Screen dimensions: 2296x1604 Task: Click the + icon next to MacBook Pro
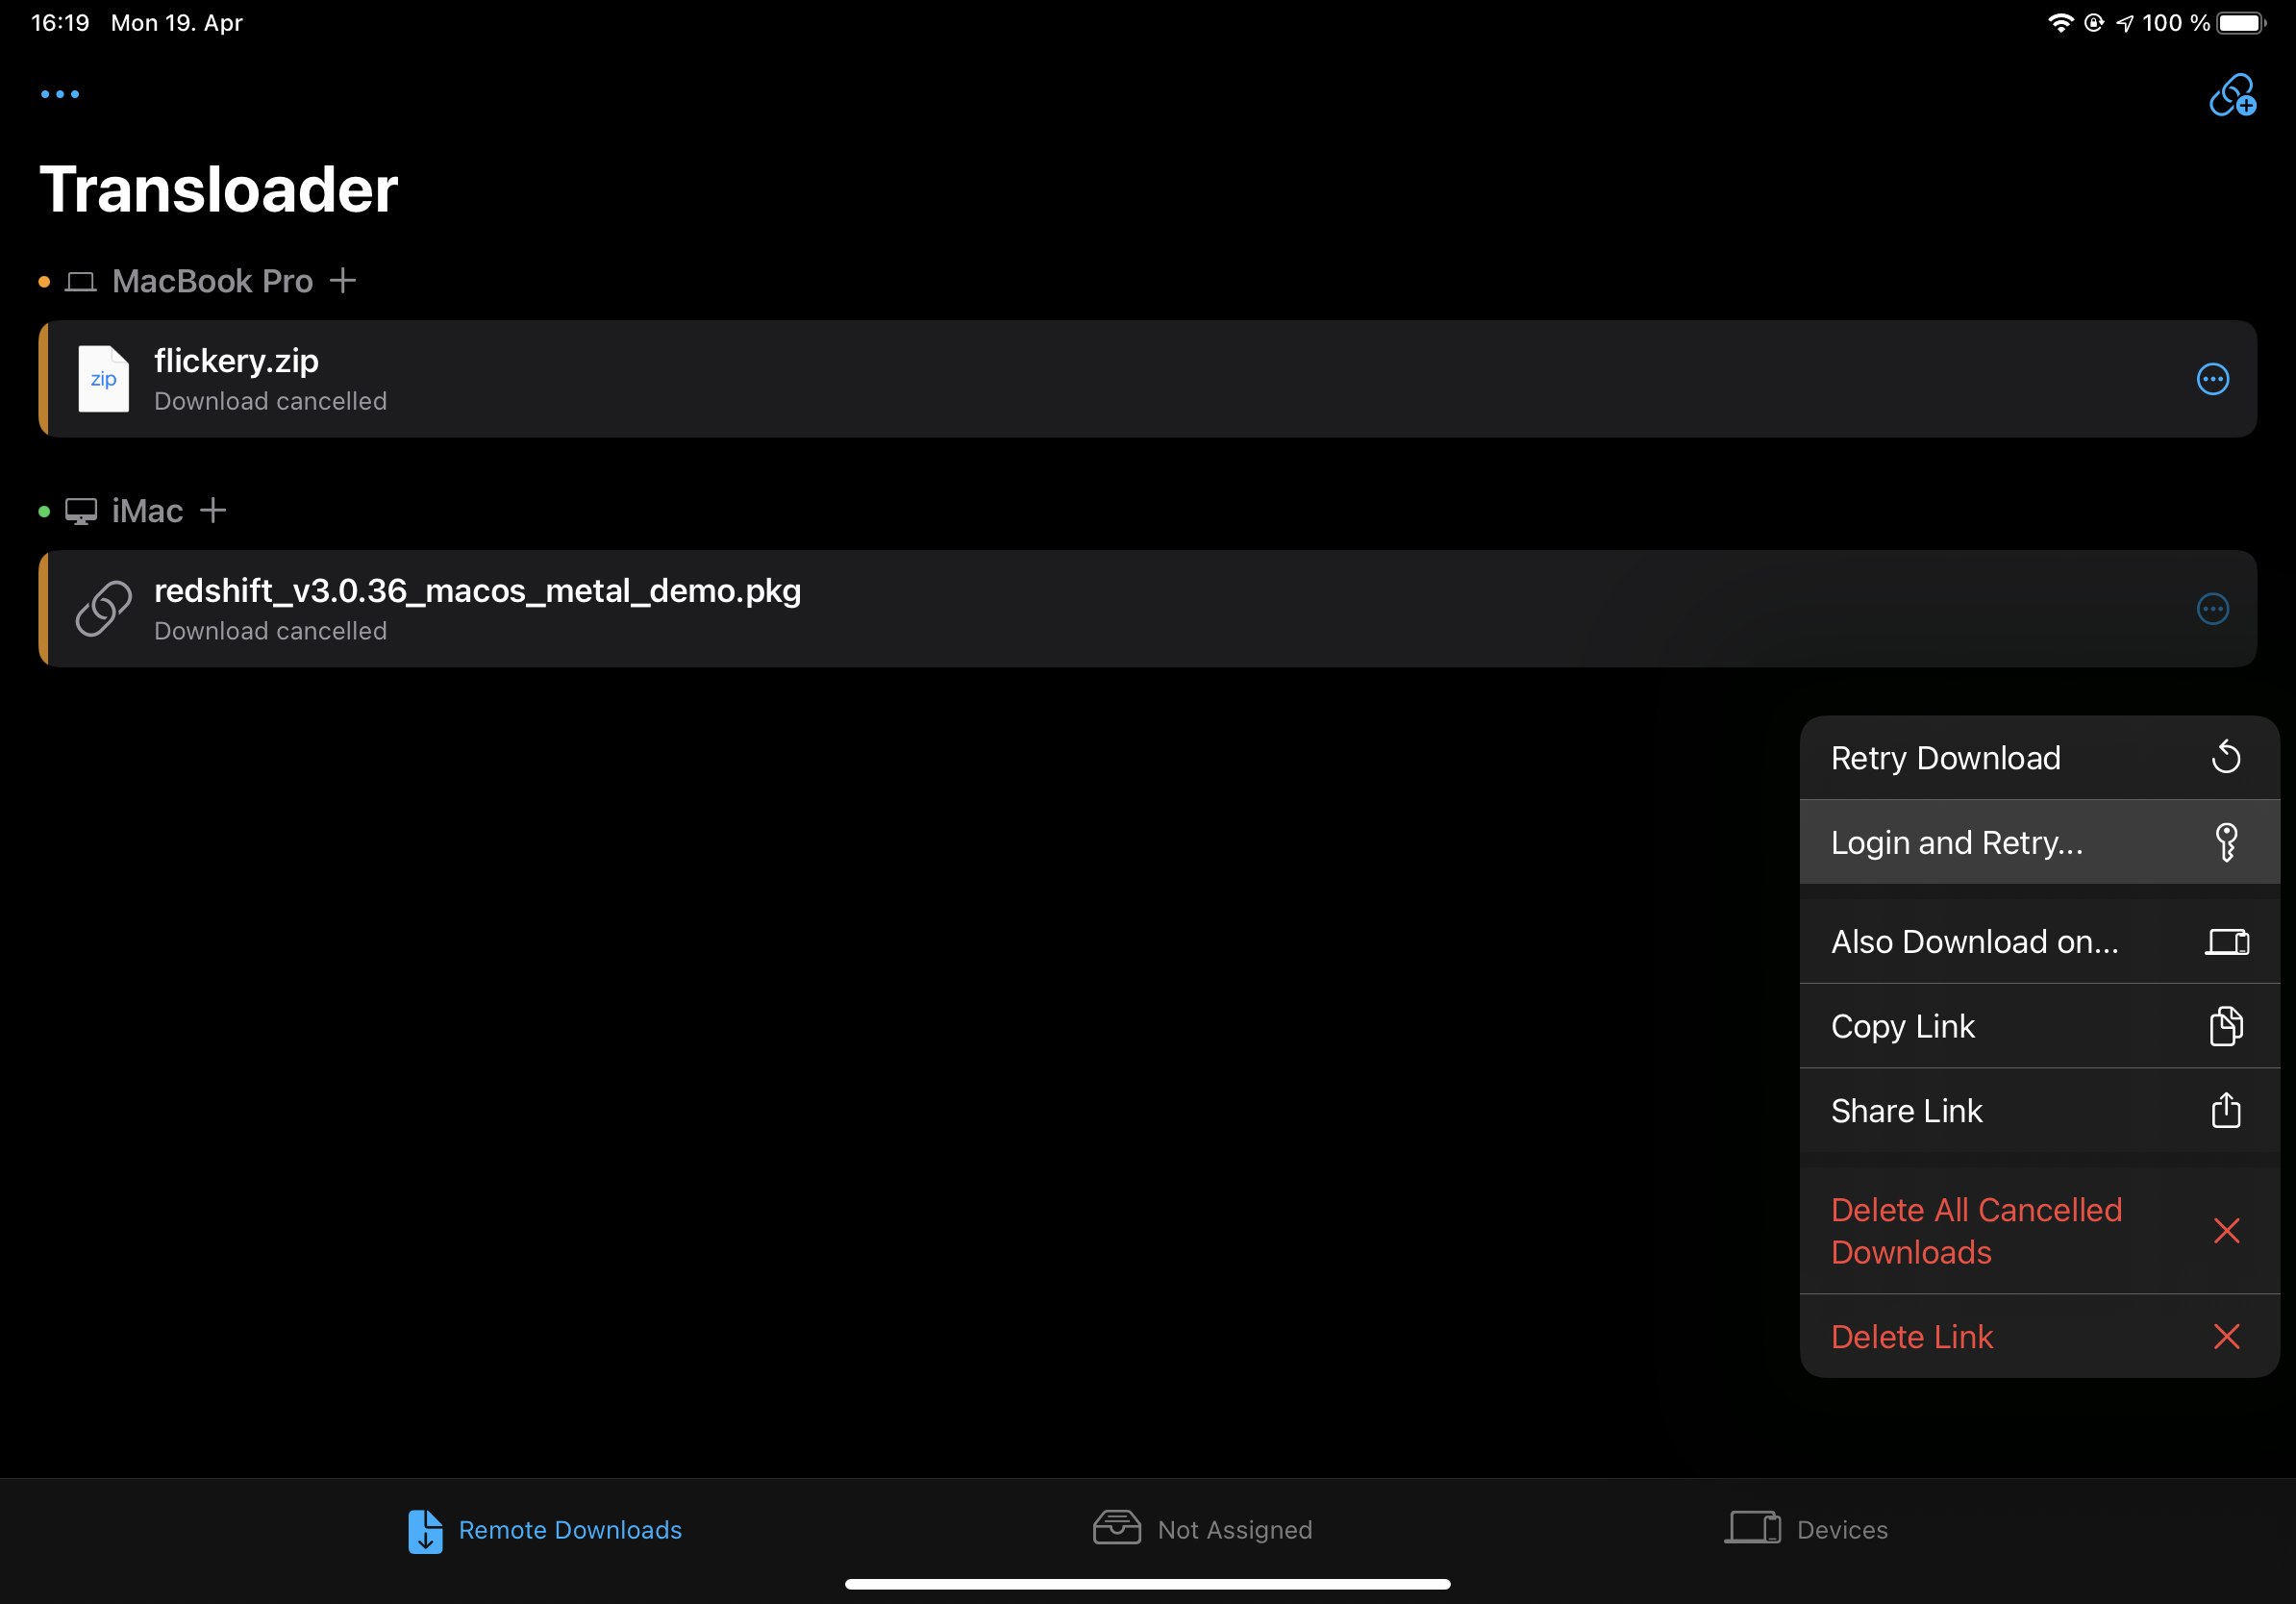click(x=343, y=281)
